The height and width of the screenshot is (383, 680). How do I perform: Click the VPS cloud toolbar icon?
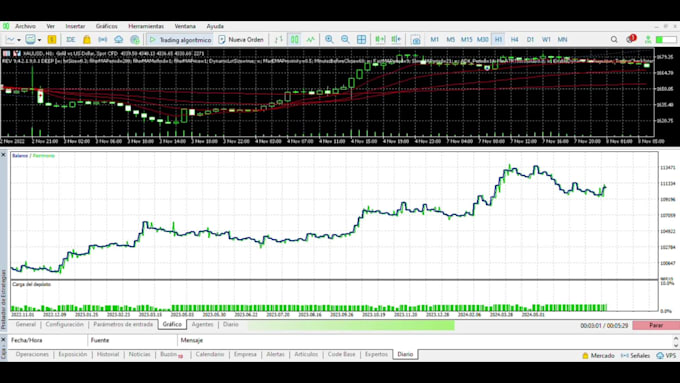tap(118, 39)
